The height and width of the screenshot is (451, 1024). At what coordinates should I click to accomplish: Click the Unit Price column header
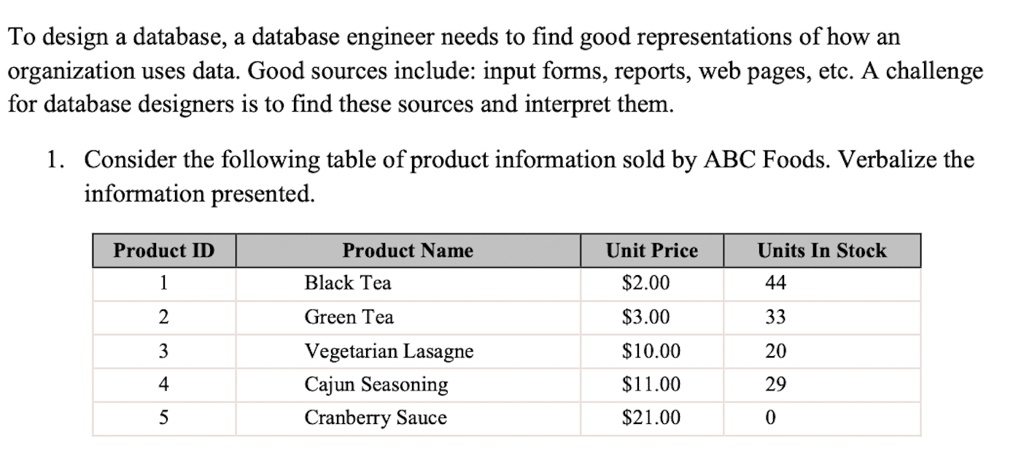pos(652,251)
